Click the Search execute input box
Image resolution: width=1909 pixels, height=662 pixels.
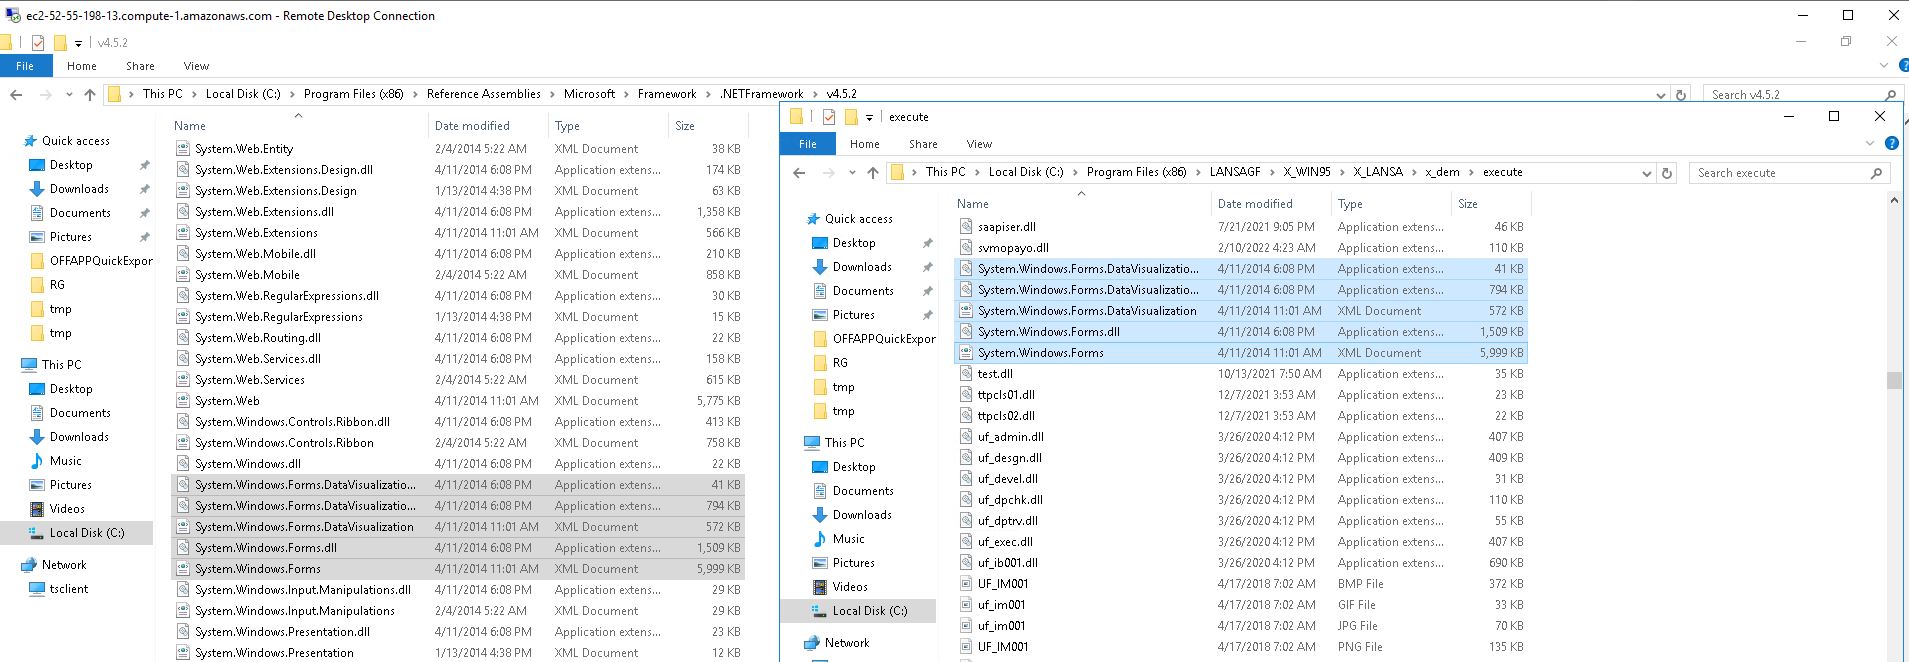[1780, 173]
